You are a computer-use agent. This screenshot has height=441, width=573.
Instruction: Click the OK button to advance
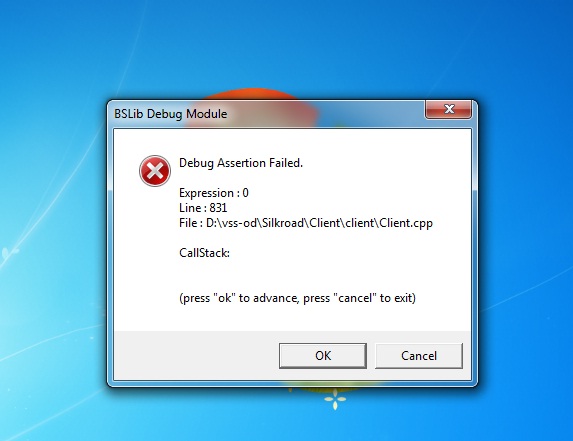pyautogui.click(x=323, y=356)
